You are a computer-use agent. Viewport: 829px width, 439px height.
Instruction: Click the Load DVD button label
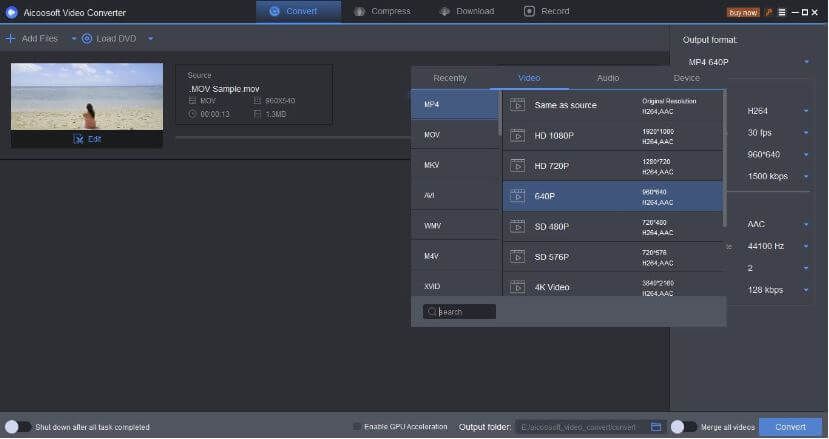click(116, 39)
